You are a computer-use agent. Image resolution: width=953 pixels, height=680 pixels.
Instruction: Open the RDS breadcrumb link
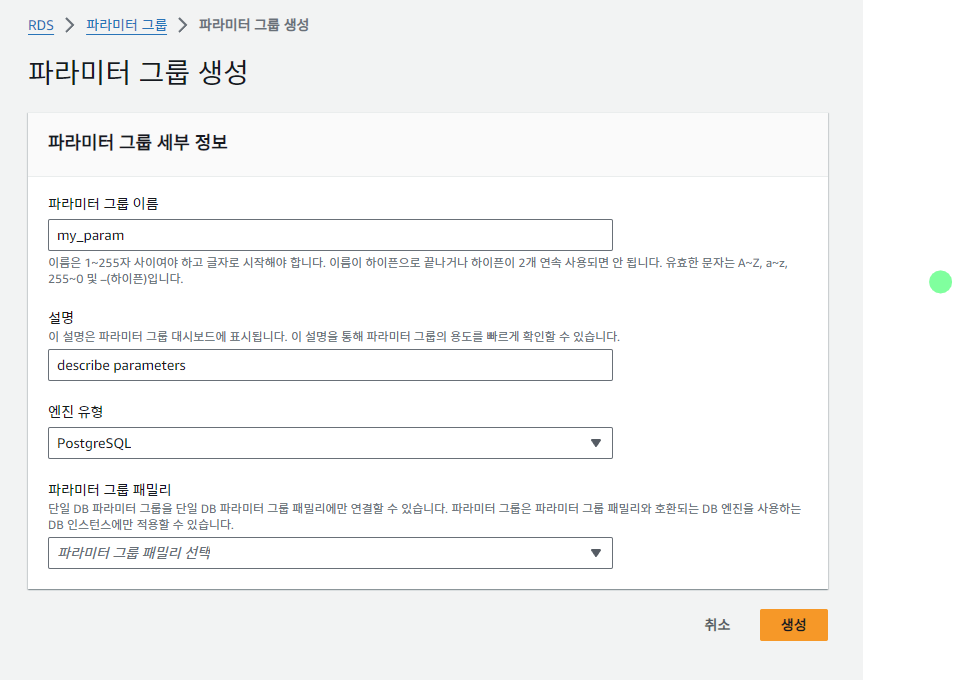coord(41,25)
